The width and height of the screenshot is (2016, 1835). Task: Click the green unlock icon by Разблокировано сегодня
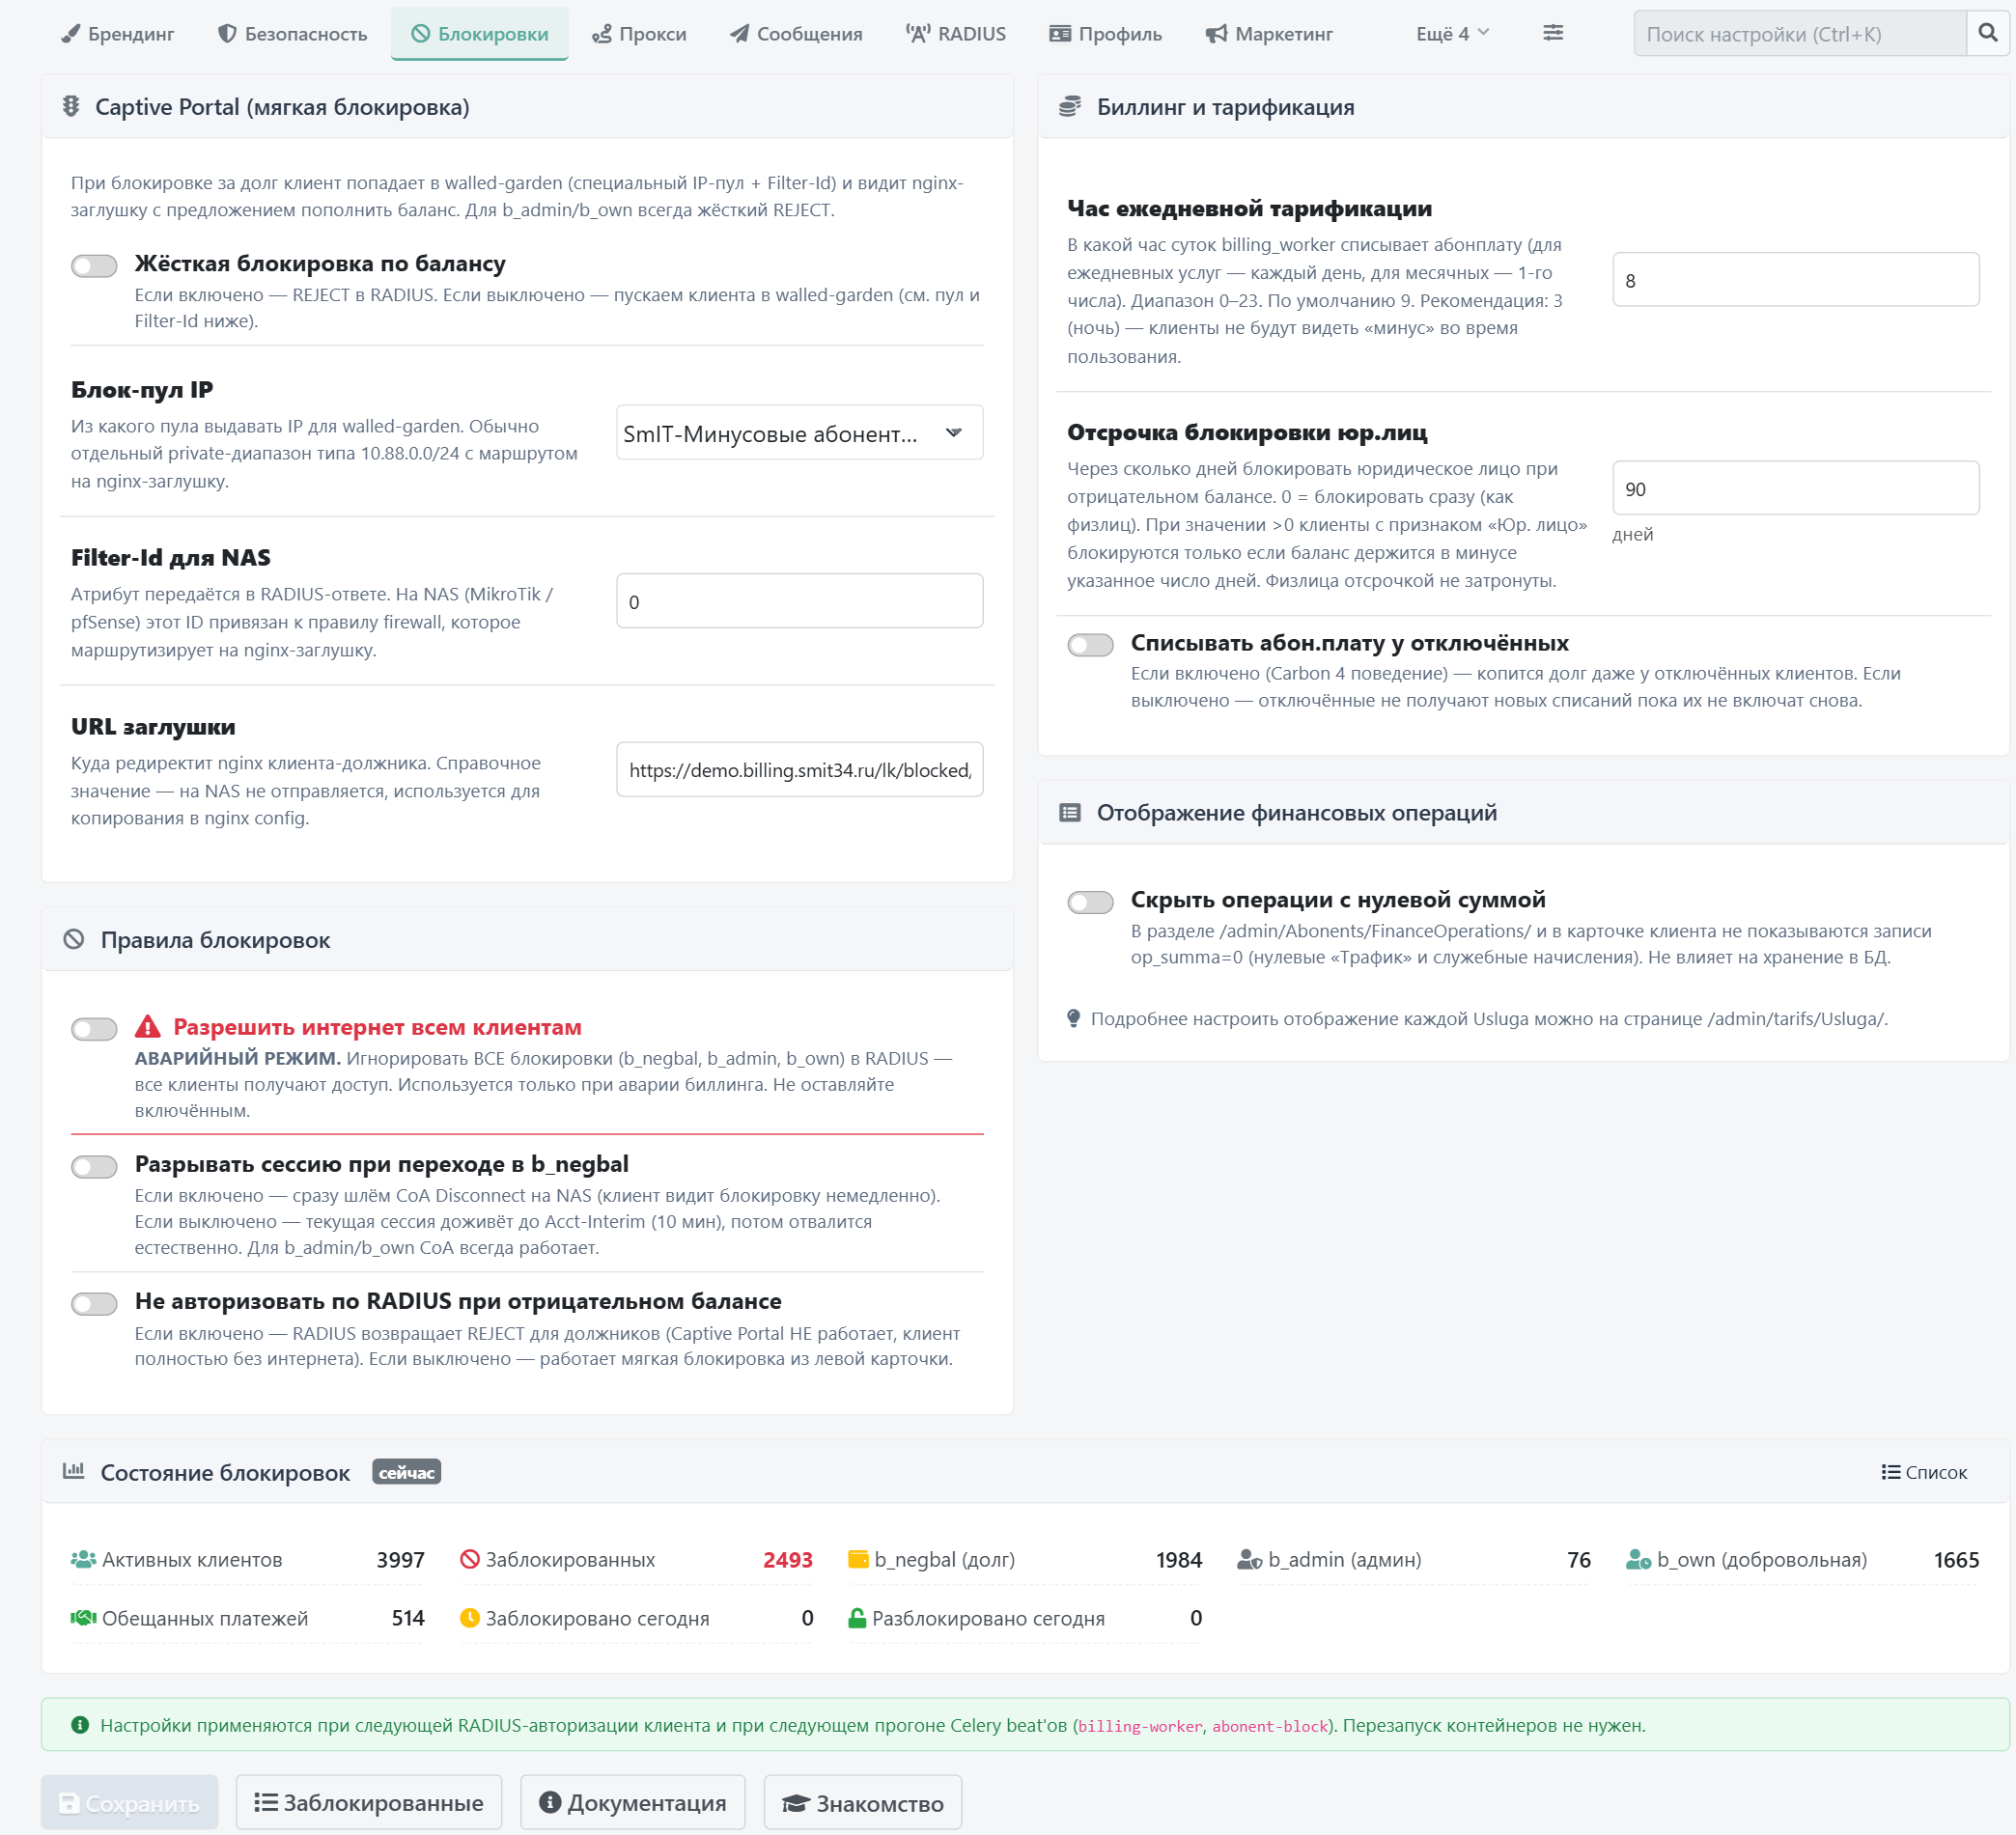tap(857, 1618)
